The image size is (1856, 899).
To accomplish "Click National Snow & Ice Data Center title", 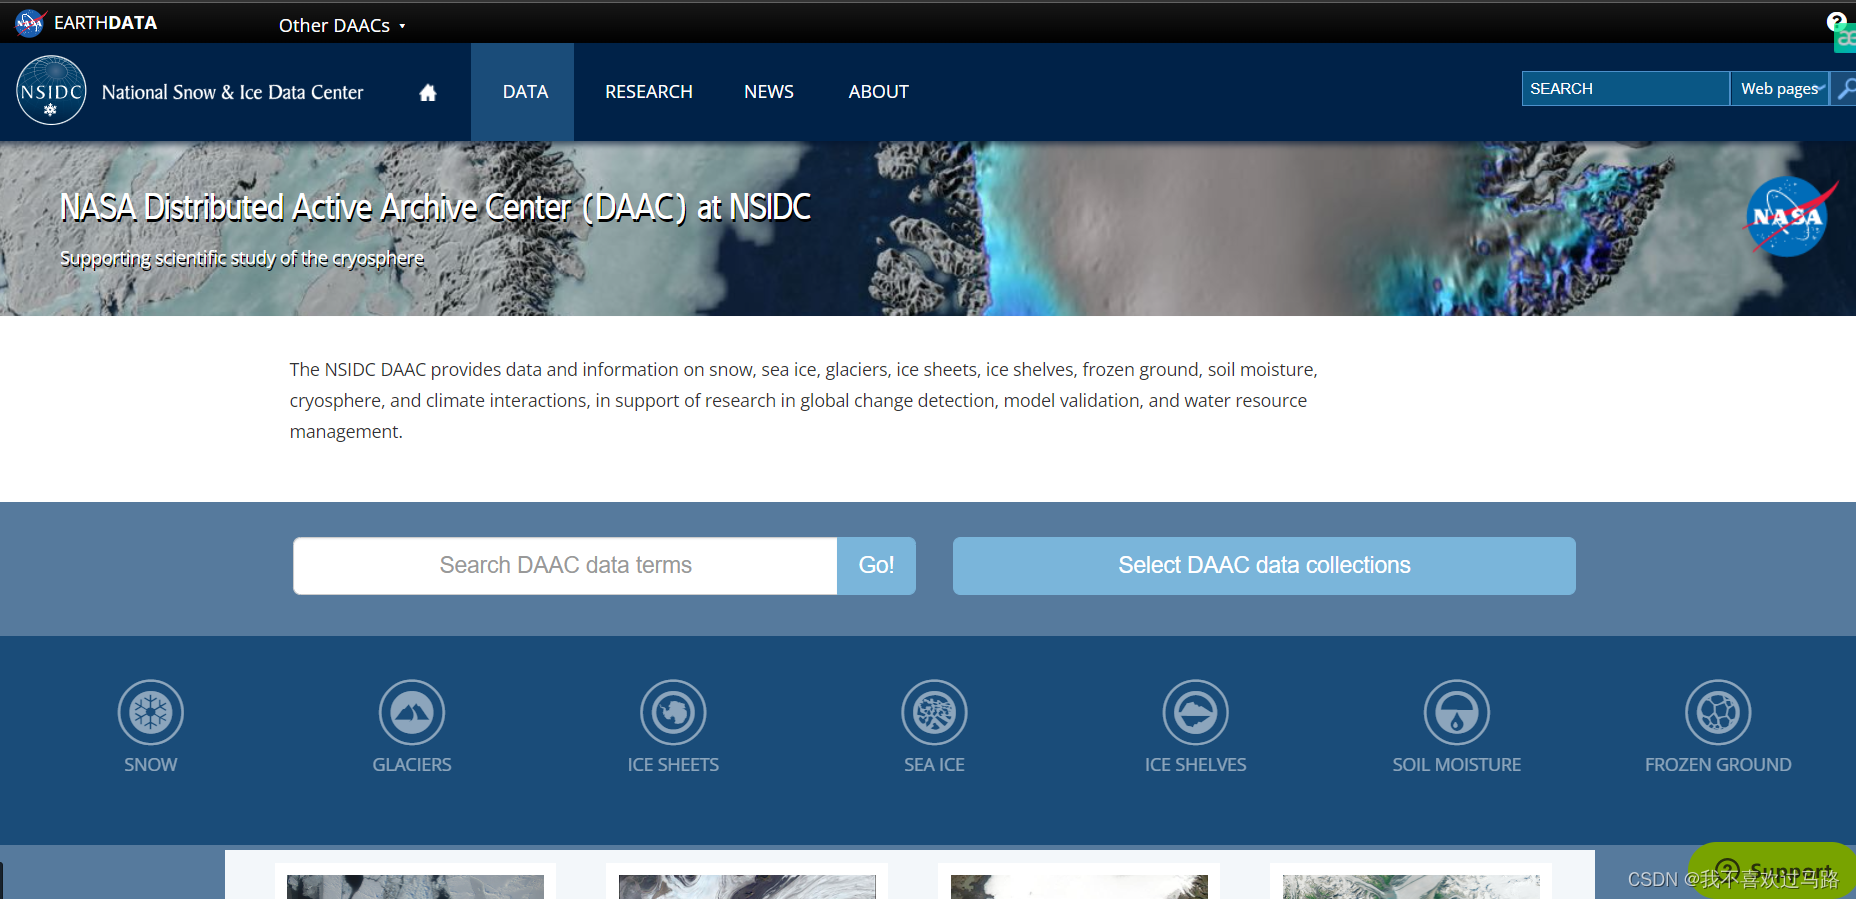I will pos(233,92).
